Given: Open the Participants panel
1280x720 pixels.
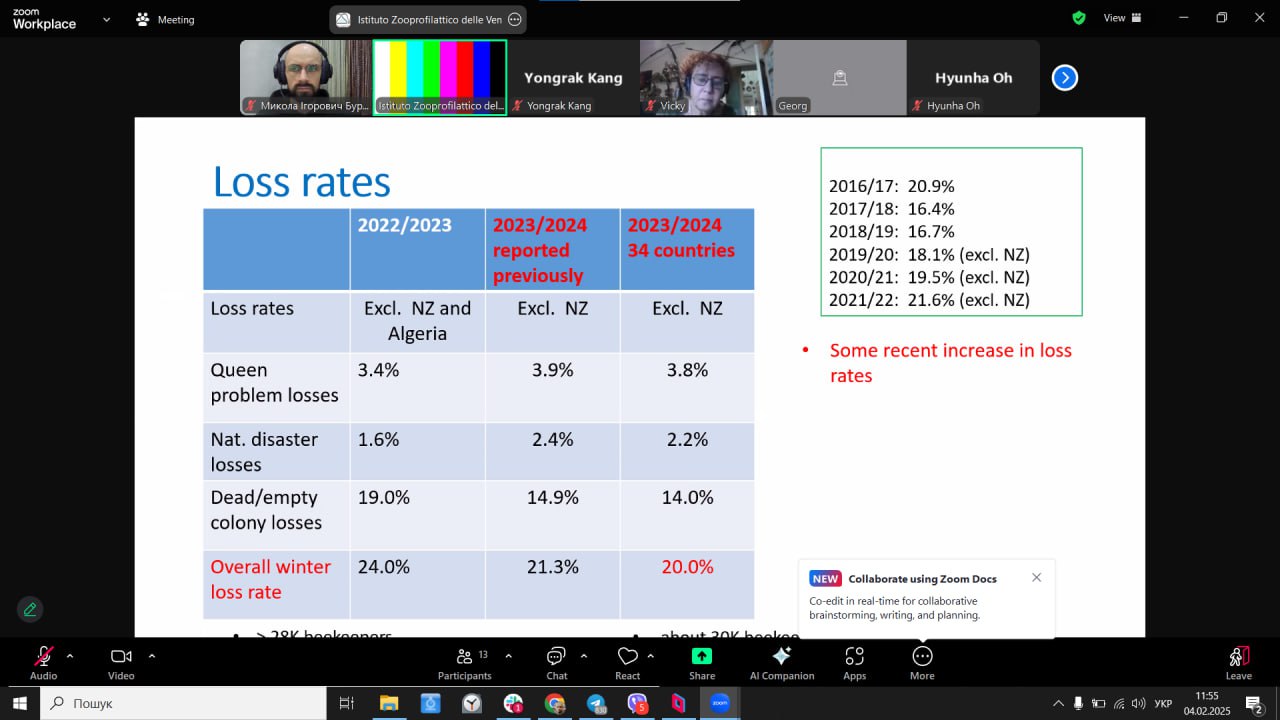Looking at the screenshot, I should coord(464,662).
